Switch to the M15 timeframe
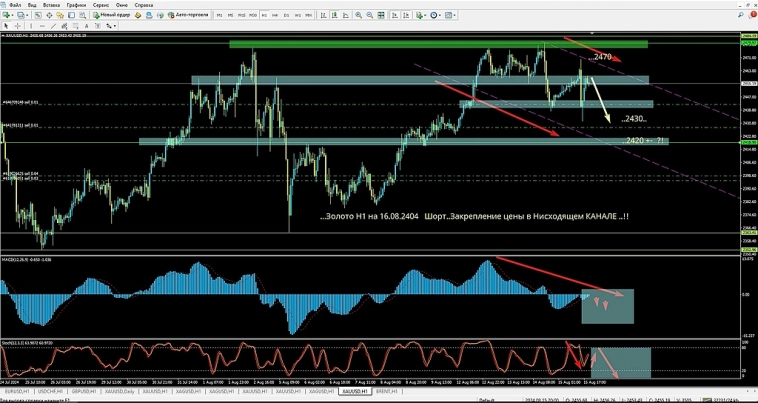 pyautogui.click(x=241, y=15)
